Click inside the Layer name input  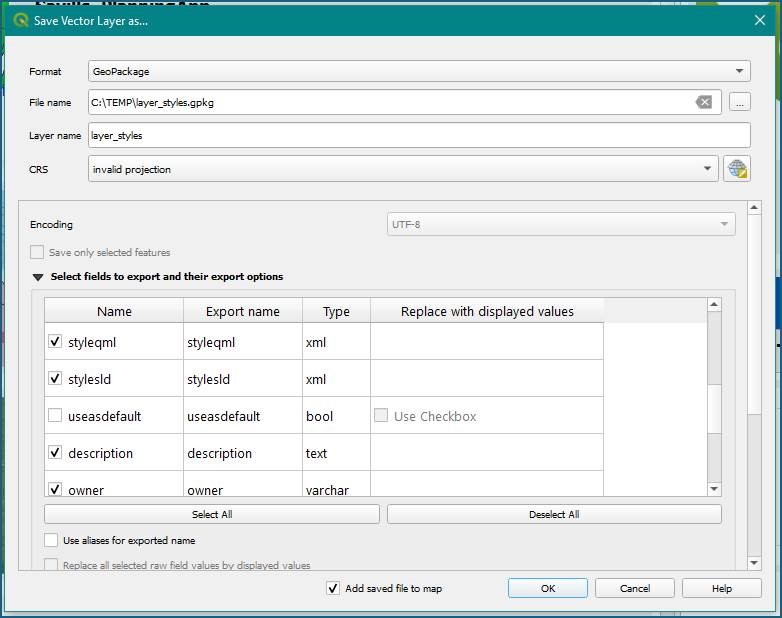[419, 136]
